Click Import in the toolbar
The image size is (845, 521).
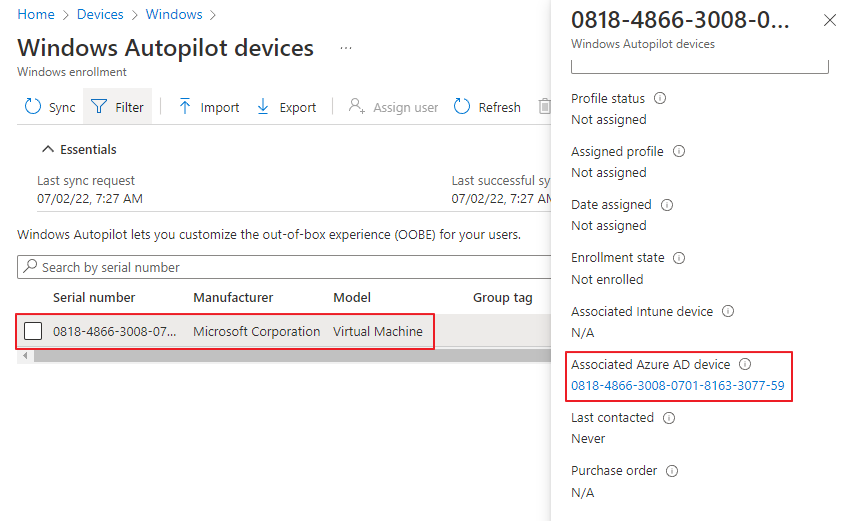(209, 107)
